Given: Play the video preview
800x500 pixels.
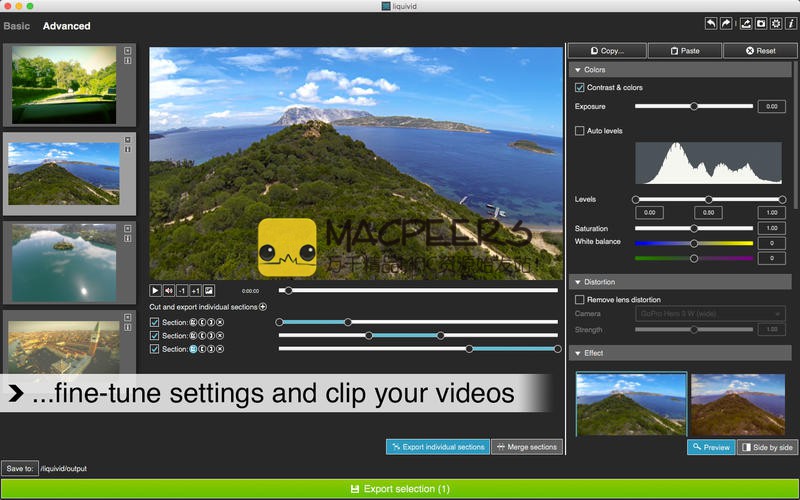Looking at the screenshot, I should tap(155, 291).
